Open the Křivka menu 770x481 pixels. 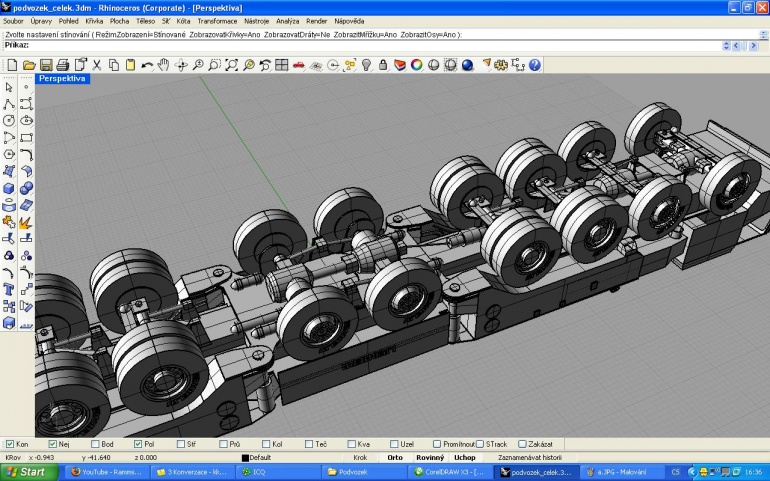tap(94, 21)
